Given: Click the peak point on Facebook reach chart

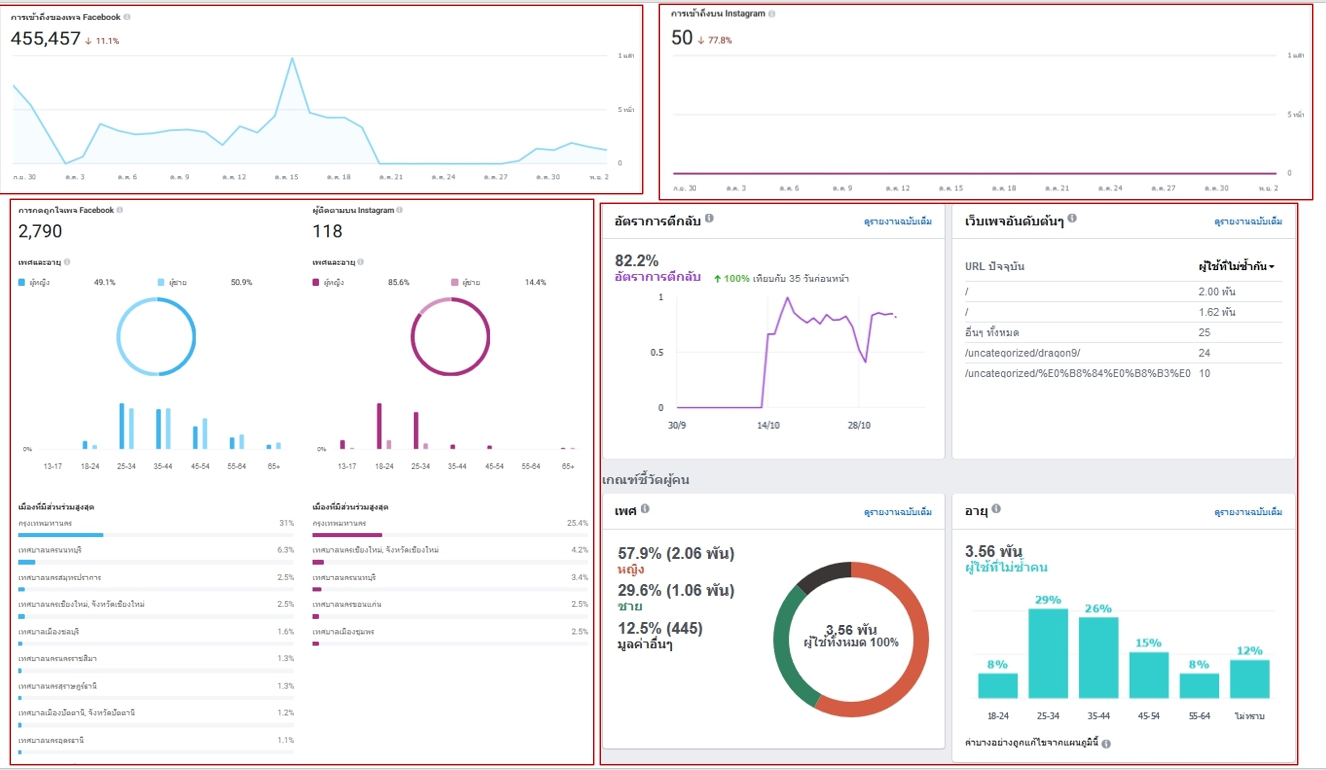Looking at the screenshot, I should (292, 58).
